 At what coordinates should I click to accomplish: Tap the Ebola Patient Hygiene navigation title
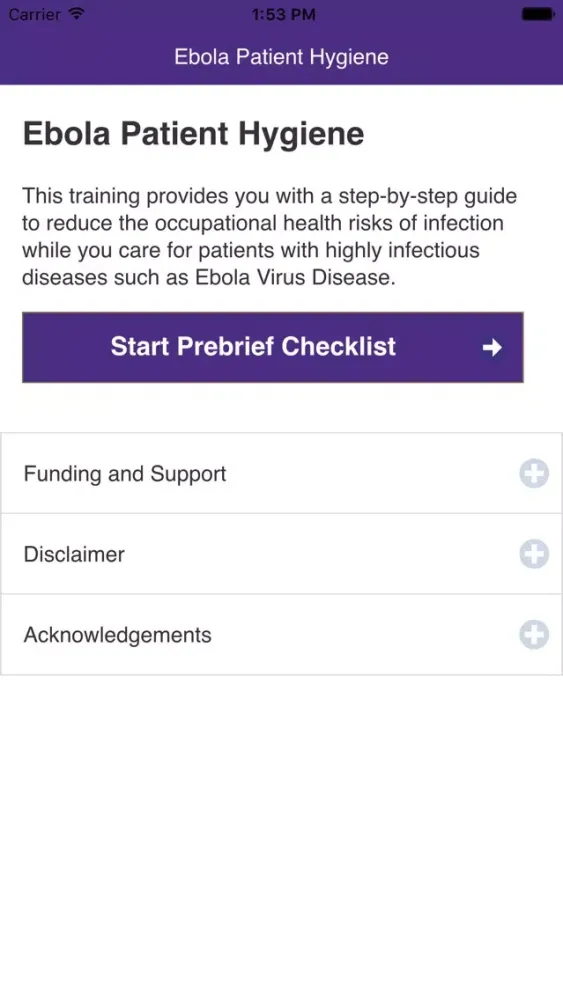tap(281, 57)
